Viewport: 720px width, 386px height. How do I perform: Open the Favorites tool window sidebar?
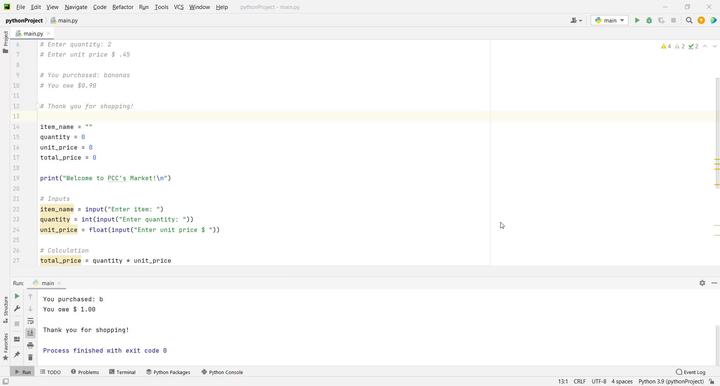[x=6, y=347]
